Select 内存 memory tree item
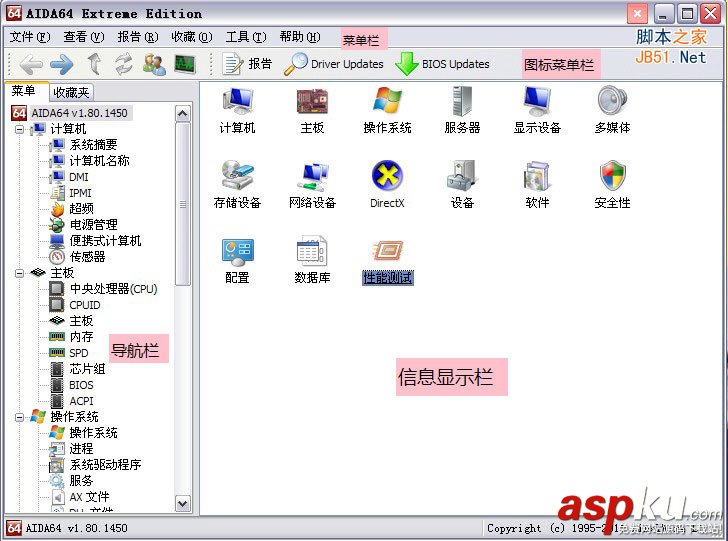The image size is (728, 541). [72, 337]
